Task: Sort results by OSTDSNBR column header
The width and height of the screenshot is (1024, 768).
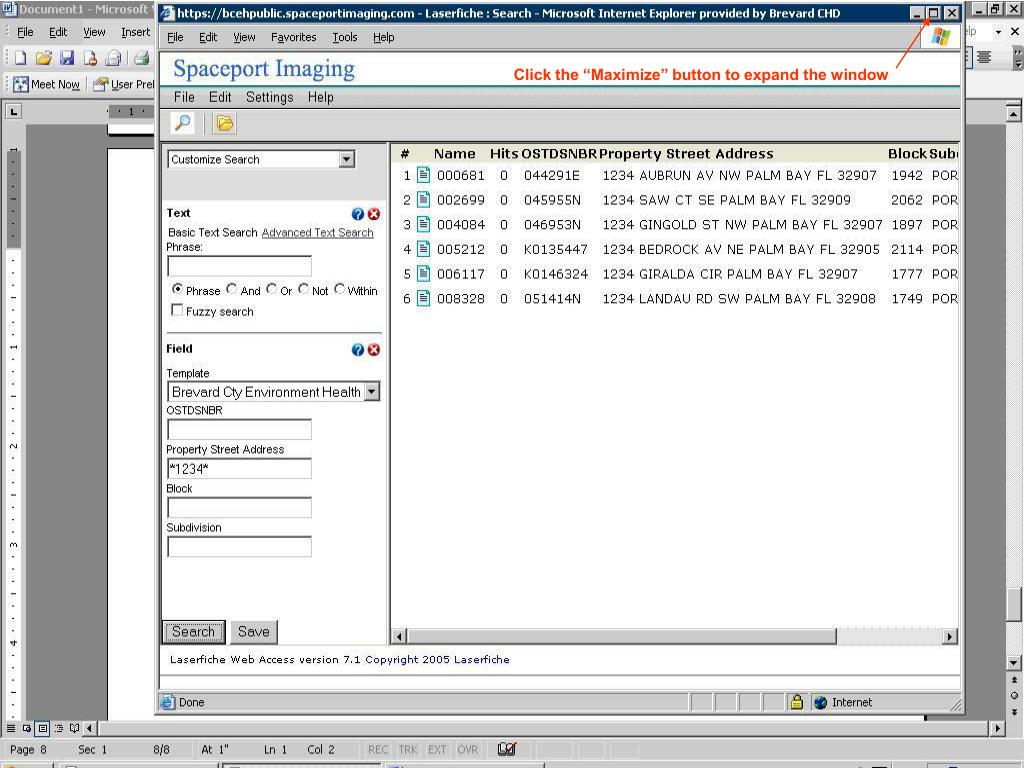Action: tap(559, 153)
